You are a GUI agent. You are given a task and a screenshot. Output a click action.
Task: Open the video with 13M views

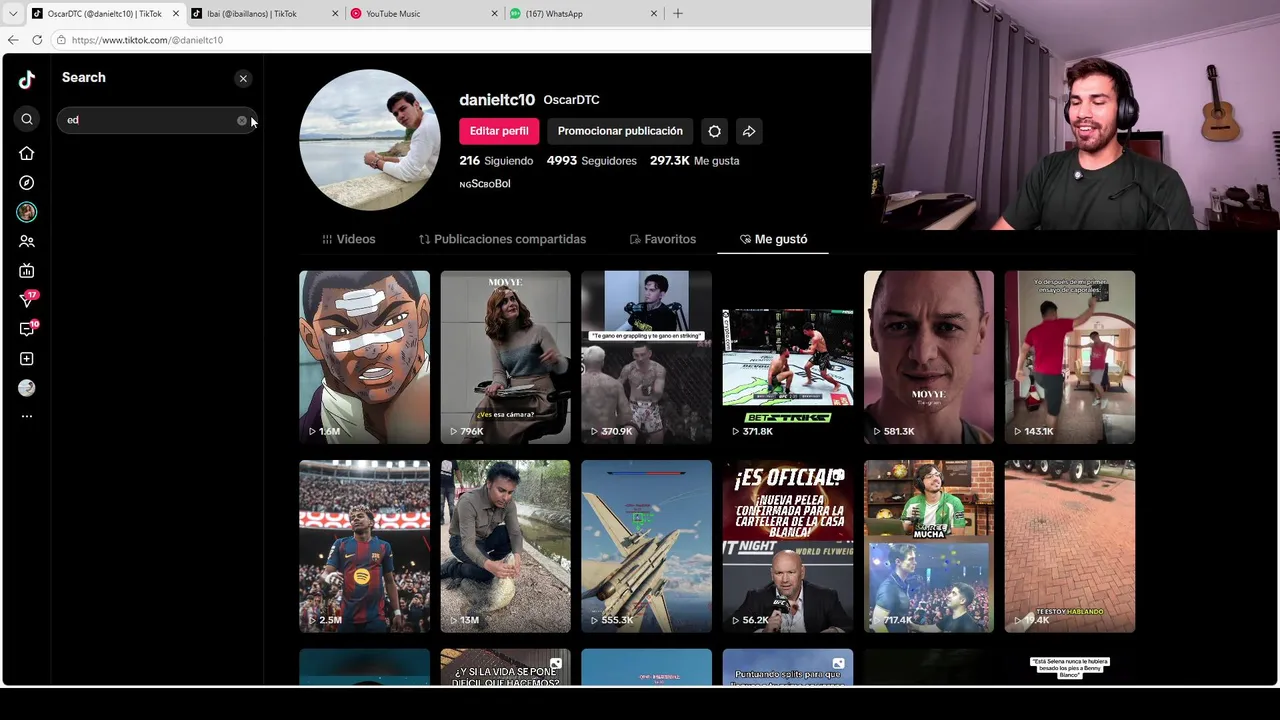click(x=505, y=546)
